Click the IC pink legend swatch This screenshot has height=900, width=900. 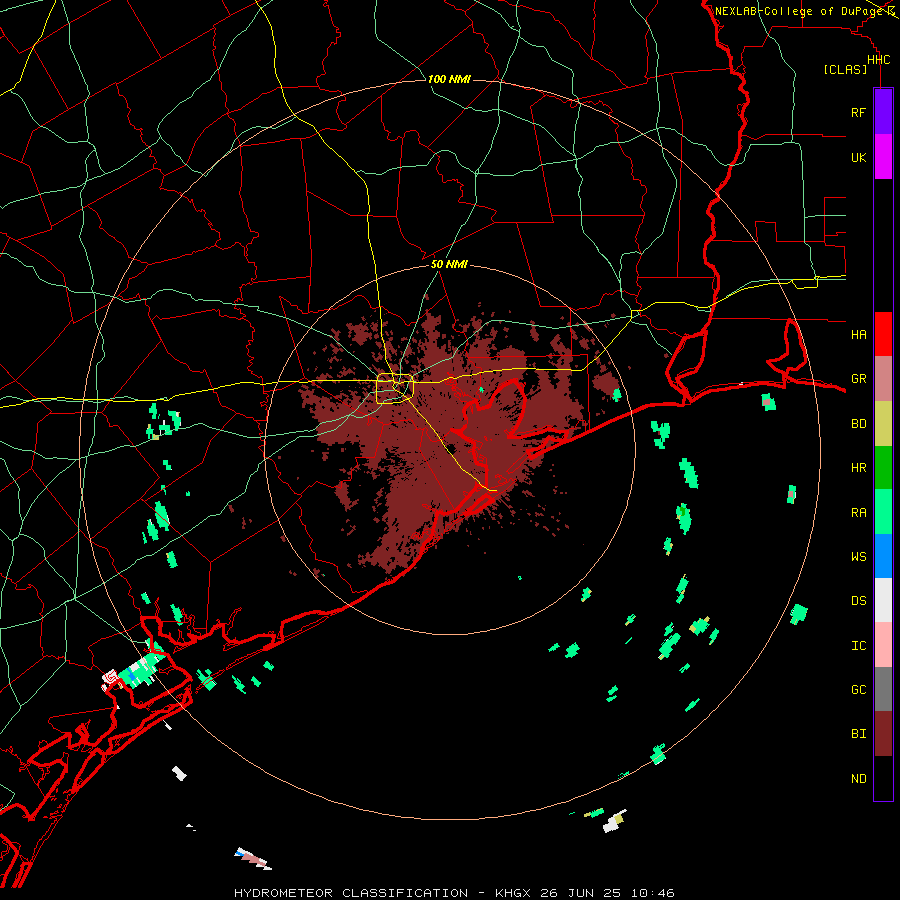coord(883,645)
